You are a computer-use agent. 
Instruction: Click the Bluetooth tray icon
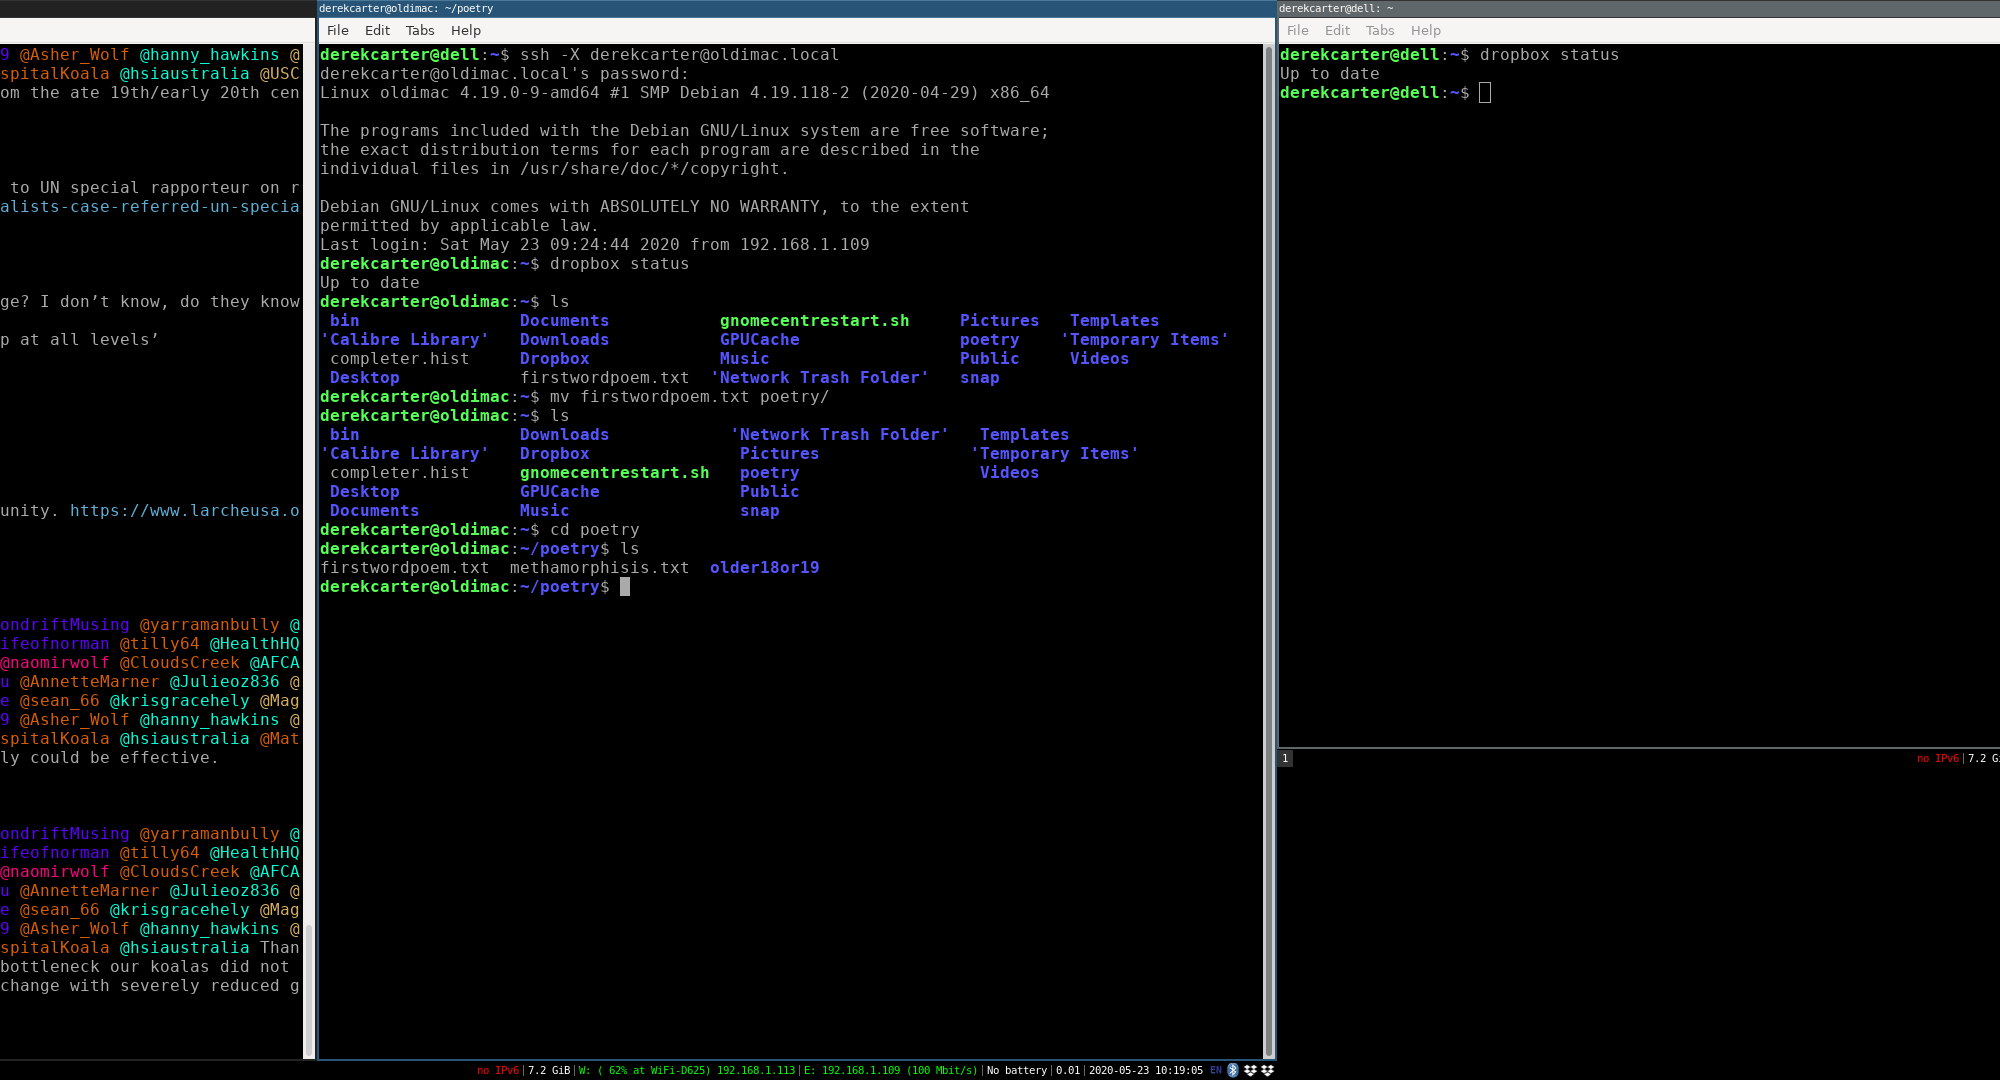(x=1233, y=1070)
